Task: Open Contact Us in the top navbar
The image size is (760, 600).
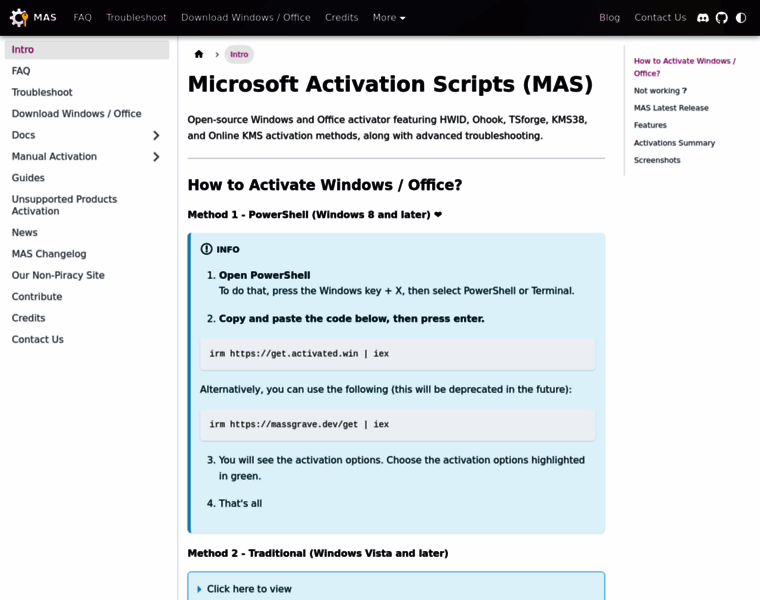Action: coord(660,17)
